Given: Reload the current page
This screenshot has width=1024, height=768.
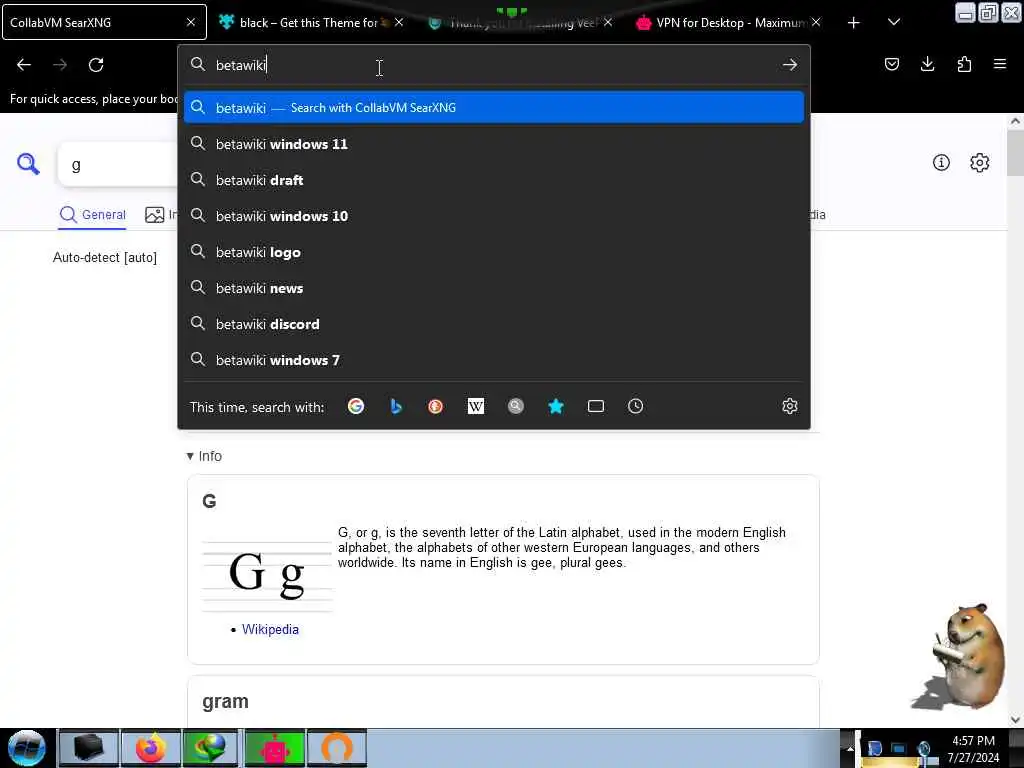Looking at the screenshot, I should tap(96, 65).
